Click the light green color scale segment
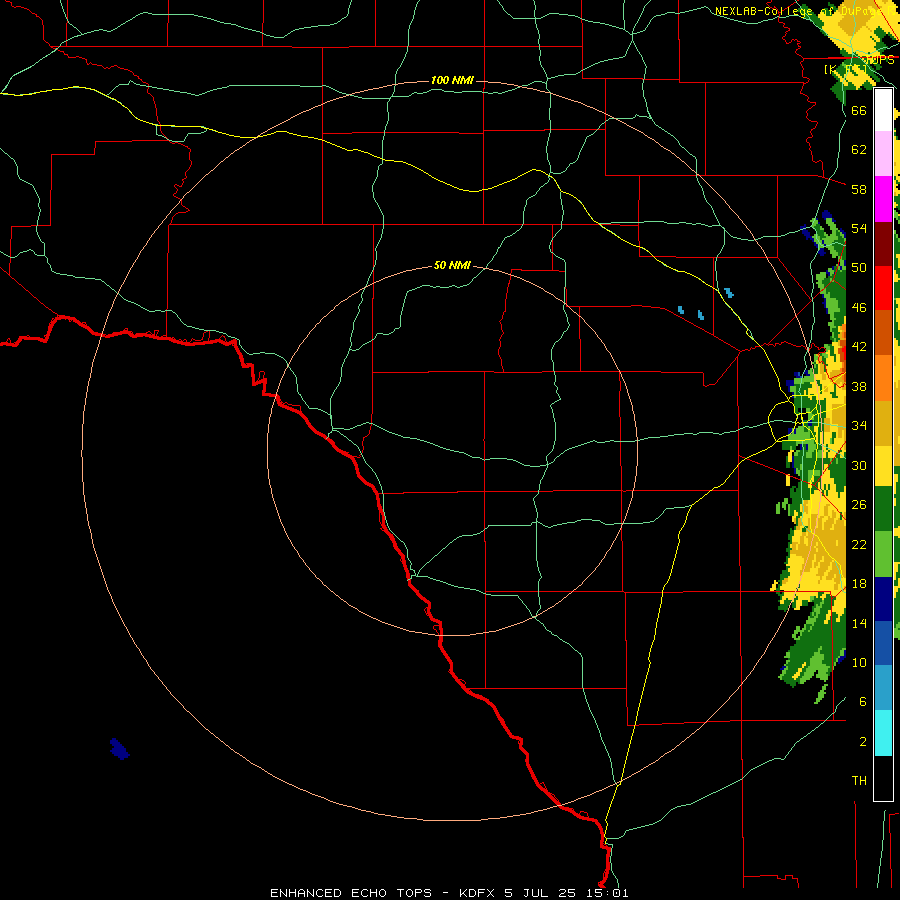Screen dimensions: 900x900 click(883, 554)
